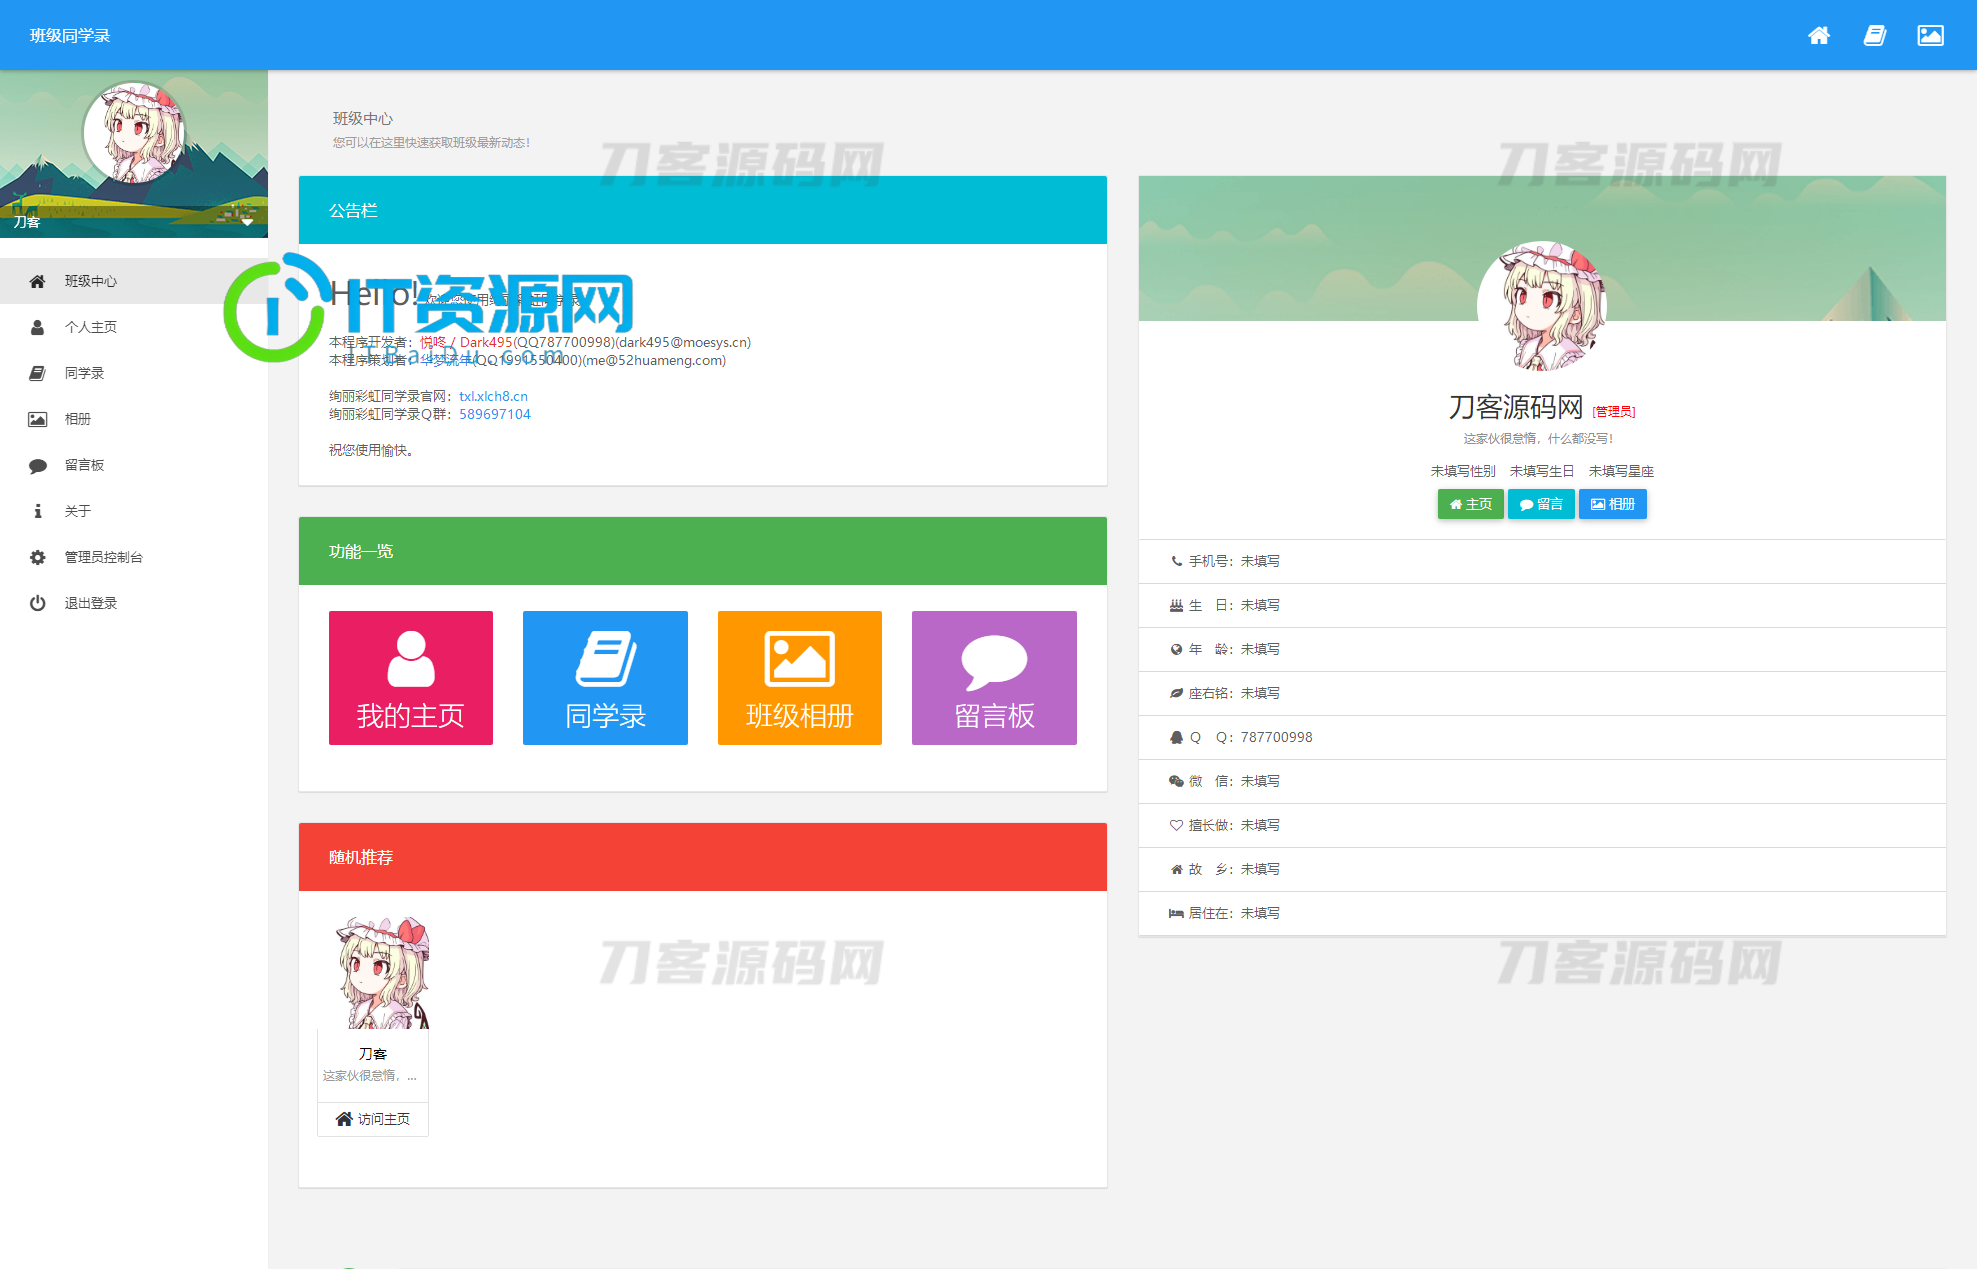Click the 年龄 row in profile
This screenshot has height=1269, width=1977.
tap(1542, 649)
